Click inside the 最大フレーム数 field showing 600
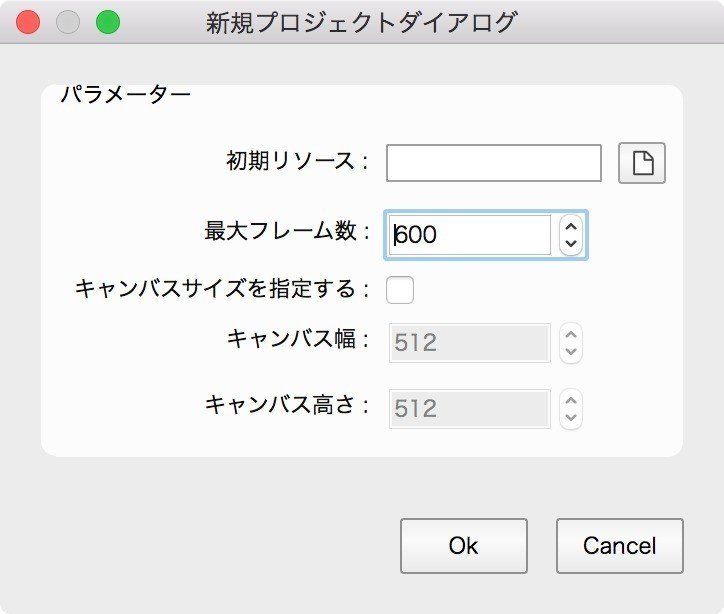 pos(470,235)
